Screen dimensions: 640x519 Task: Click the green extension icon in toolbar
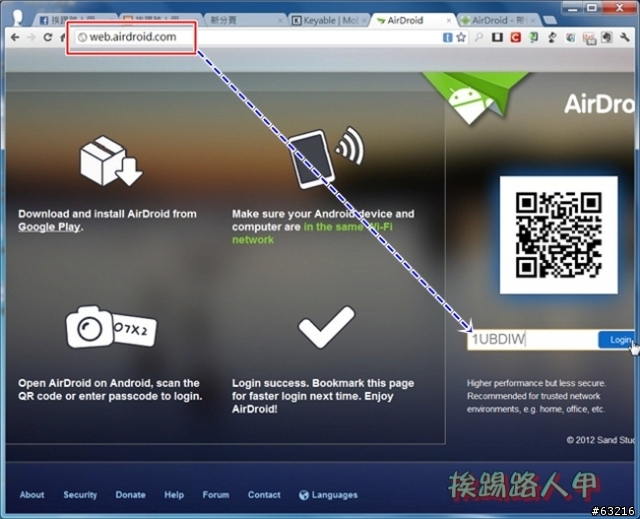coord(533,38)
